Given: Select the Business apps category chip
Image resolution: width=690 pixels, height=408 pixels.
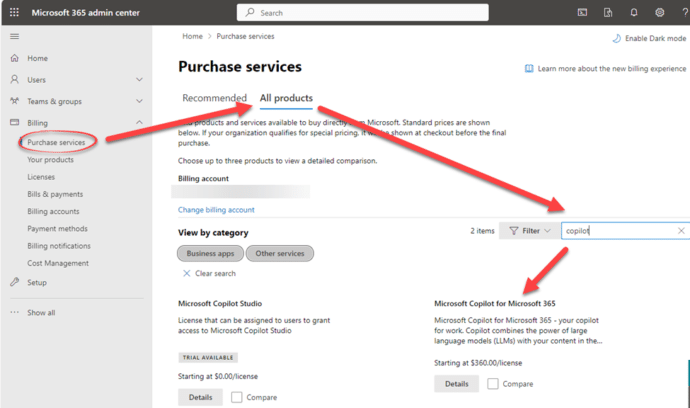Looking at the screenshot, I should coord(210,254).
